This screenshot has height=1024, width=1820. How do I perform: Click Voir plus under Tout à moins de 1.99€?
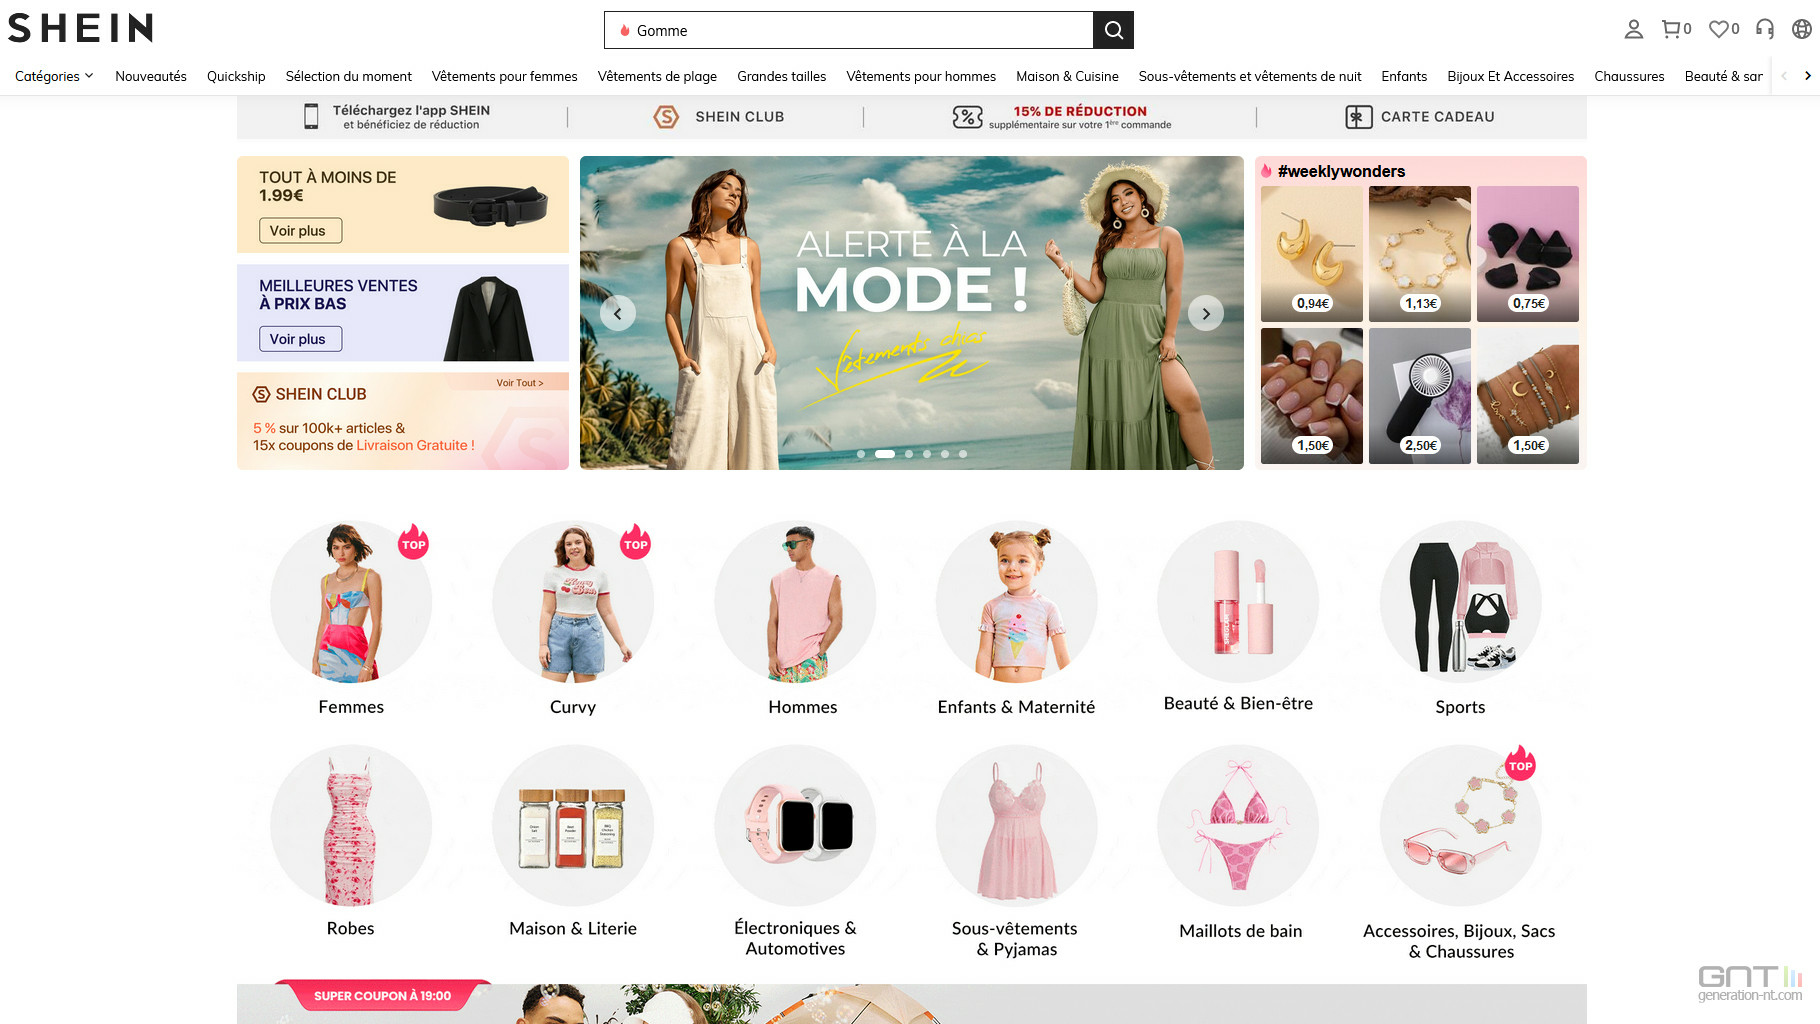[300, 230]
